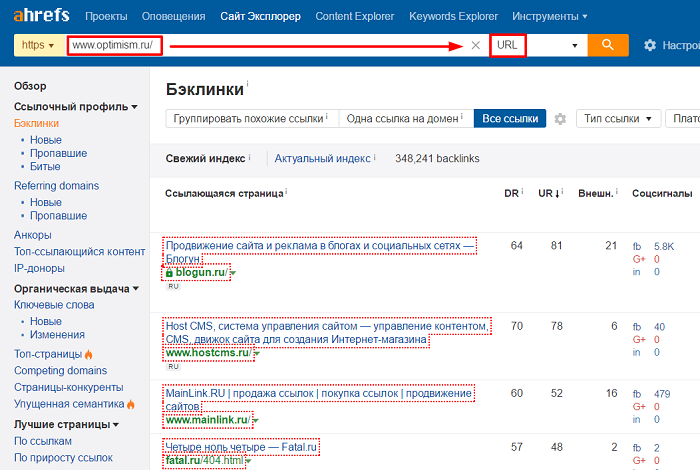Viewport: 700px width, 470px height.
Task: Collapse the Лучшие страницы section
Action: (x=116, y=424)
